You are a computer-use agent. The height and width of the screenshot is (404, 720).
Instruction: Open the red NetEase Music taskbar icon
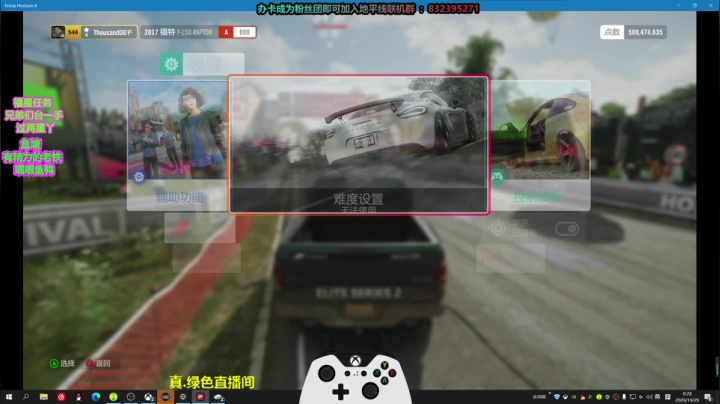(x=61, y=397)
